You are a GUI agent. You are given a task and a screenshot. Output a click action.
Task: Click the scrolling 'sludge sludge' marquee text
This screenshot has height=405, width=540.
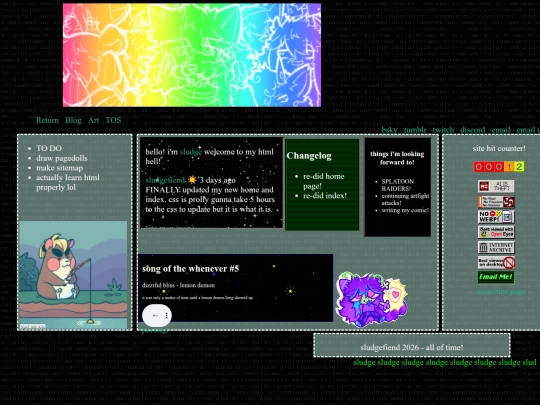(x=444, y=363)
